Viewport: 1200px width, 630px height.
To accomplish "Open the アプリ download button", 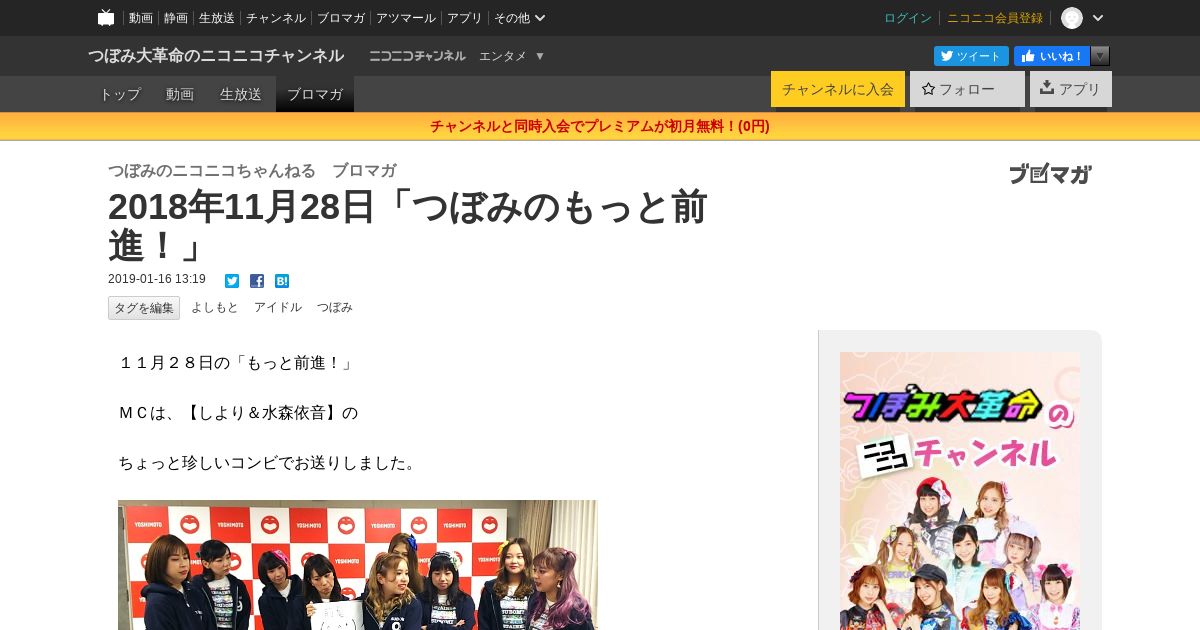I will tap(1071, 89).
